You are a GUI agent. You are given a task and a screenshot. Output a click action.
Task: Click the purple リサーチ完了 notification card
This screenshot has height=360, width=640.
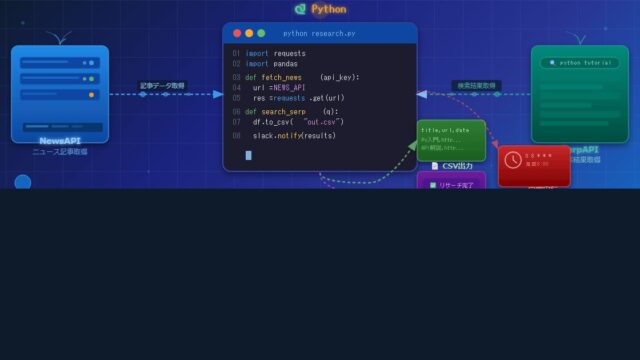(x=451, y=180)
